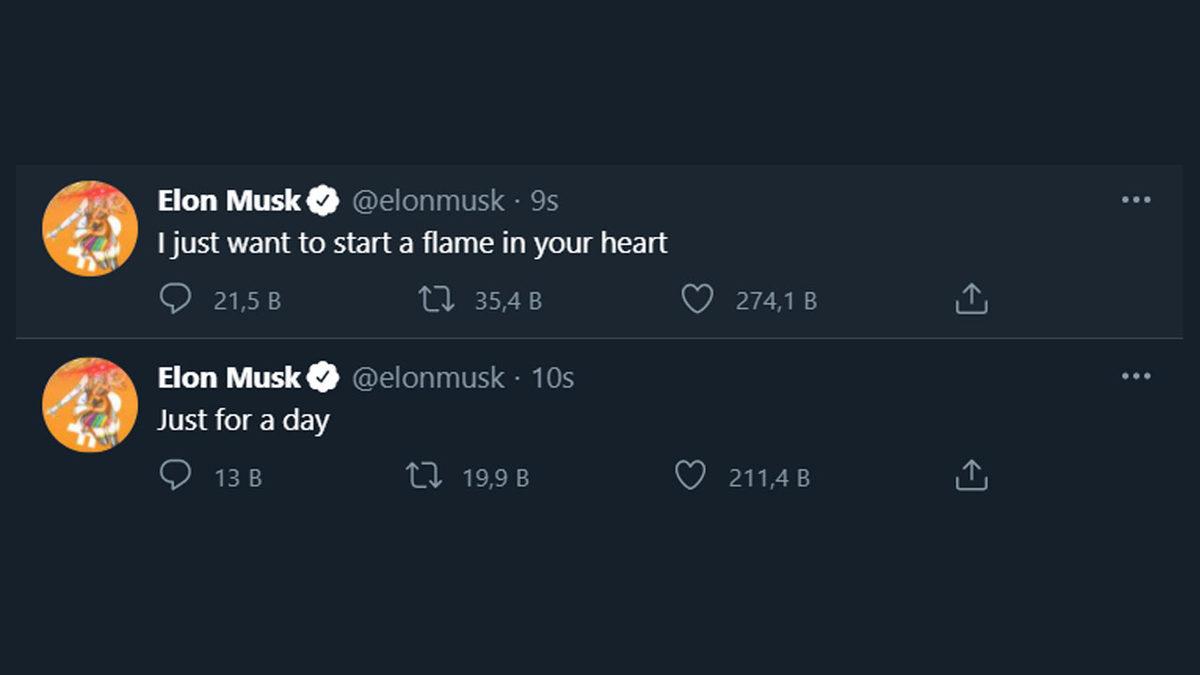Open Elon Musk avatar on second tweet
The height and width of the screenshot is (675, 1200).
(90, 405)
